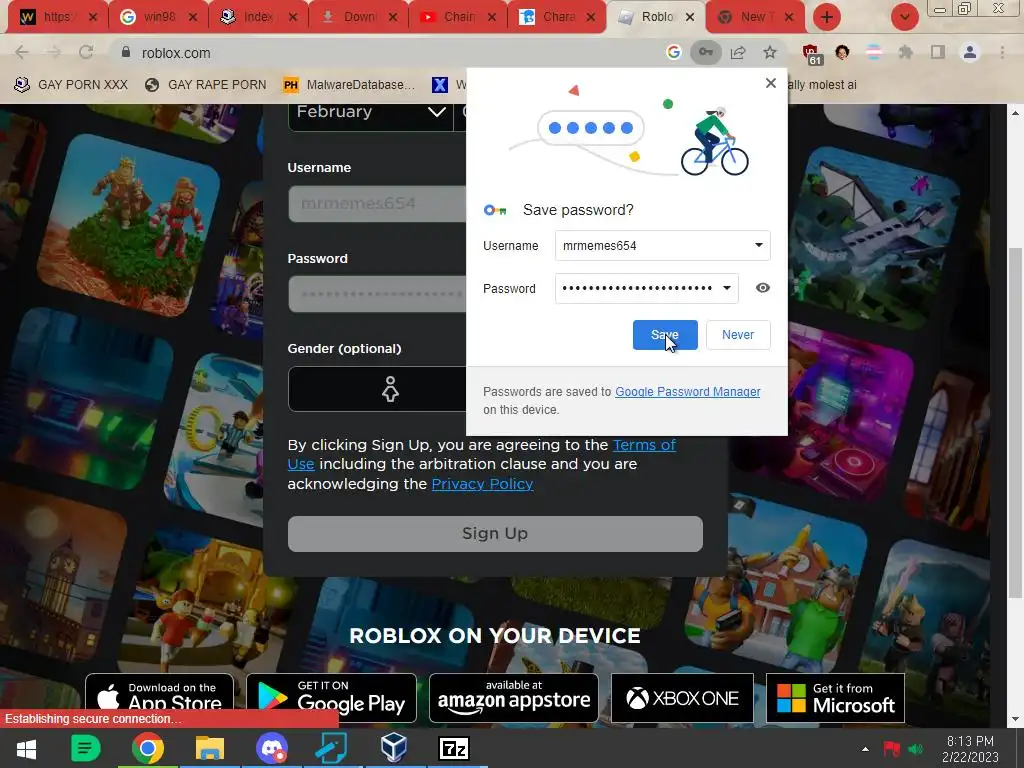
Task: Click the Password field on signup form
Action: tap(377, 294)
